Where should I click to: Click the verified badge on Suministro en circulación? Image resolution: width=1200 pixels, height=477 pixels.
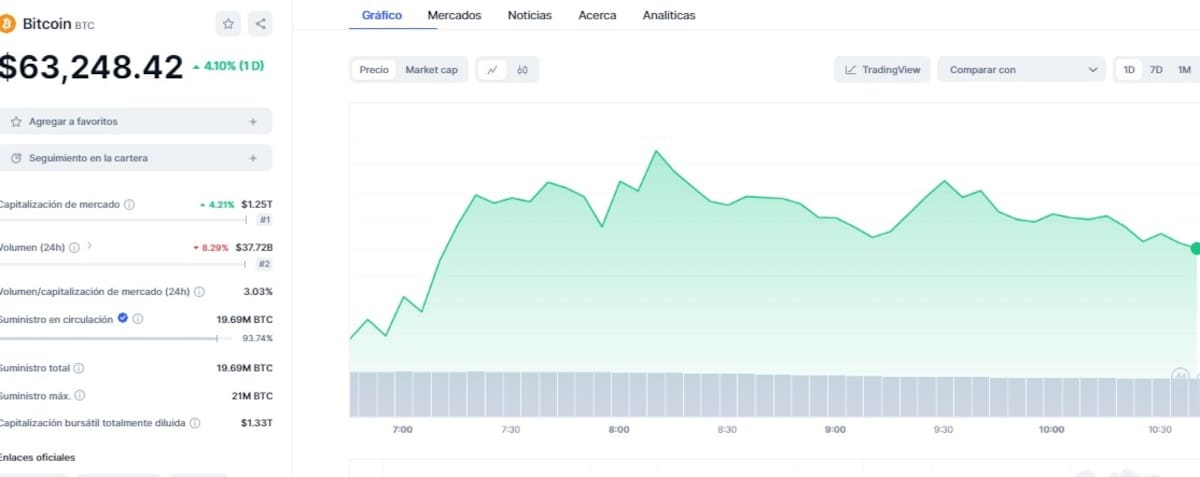[x=122, y=318]
